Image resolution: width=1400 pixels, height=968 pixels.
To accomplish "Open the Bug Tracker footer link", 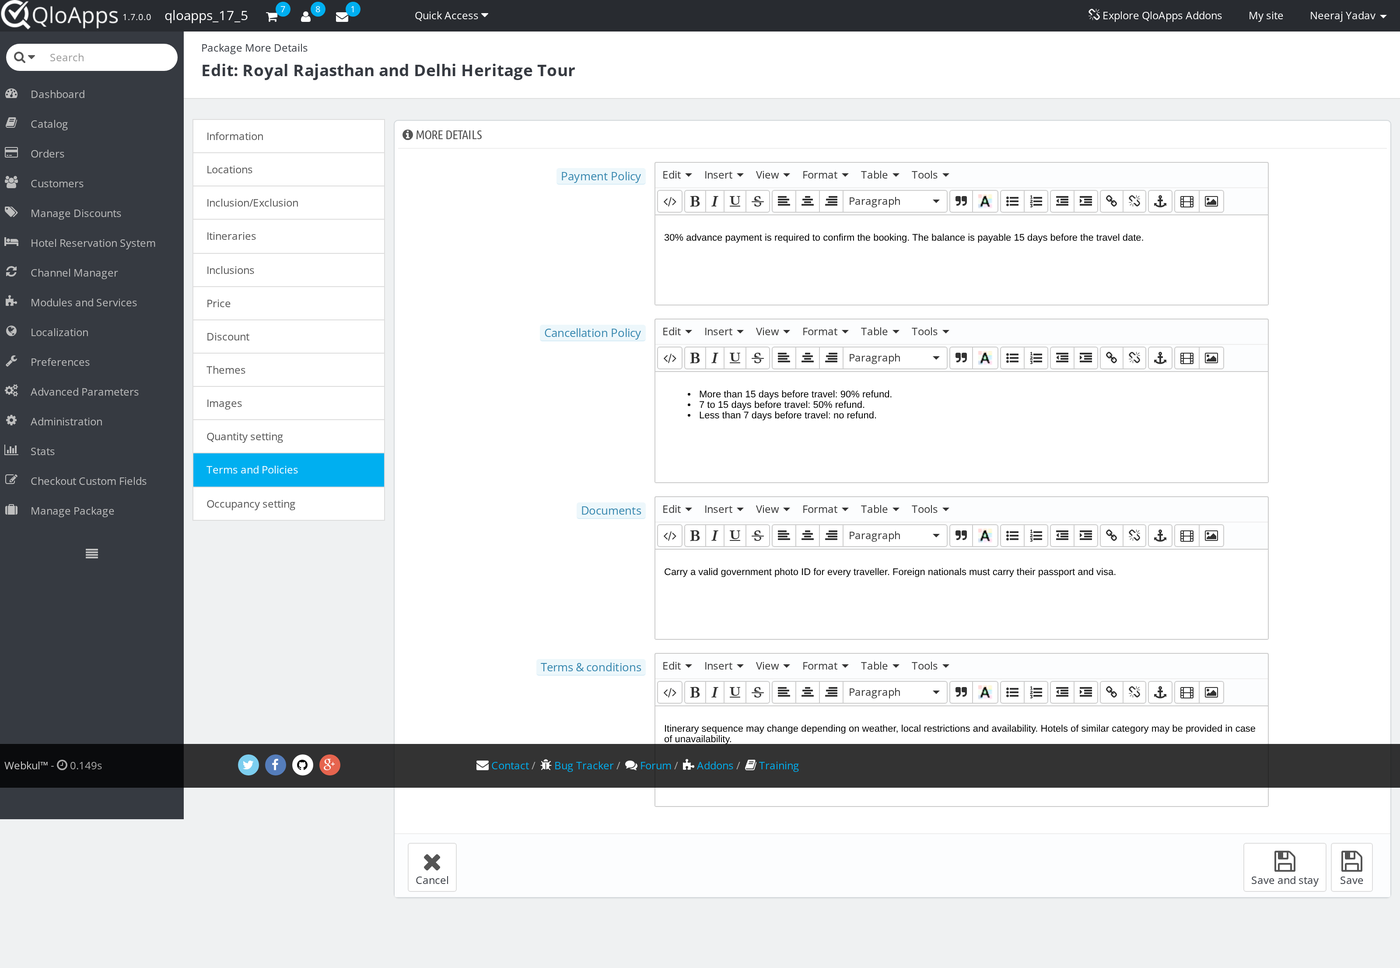I will (x=577, y=766).
